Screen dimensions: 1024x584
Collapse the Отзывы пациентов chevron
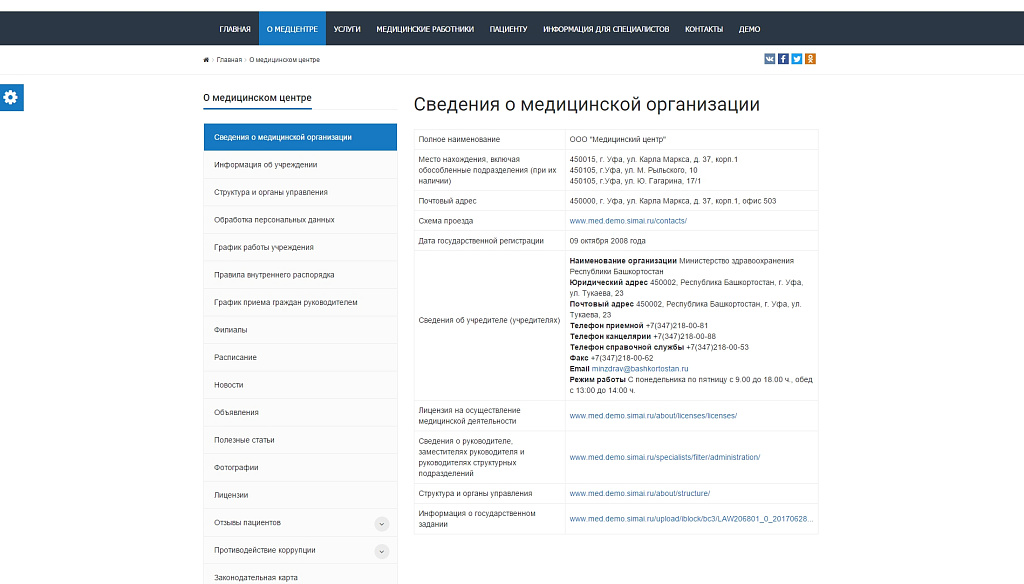381,522
